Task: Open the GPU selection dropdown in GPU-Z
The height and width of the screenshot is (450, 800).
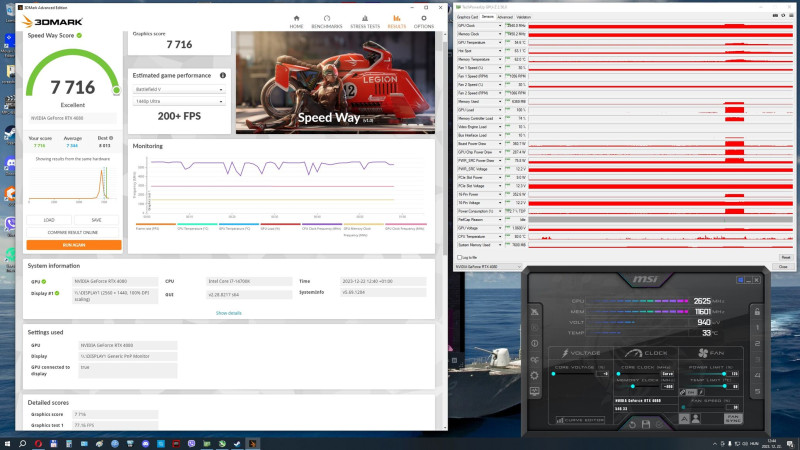Action: click(x=488, y=266)
